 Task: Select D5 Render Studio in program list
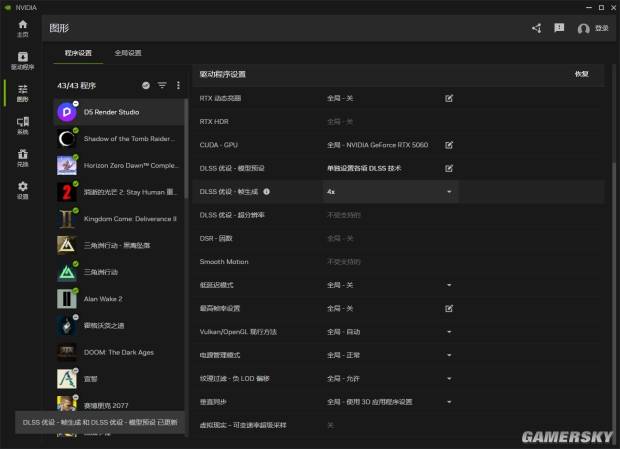click(118, 112)
